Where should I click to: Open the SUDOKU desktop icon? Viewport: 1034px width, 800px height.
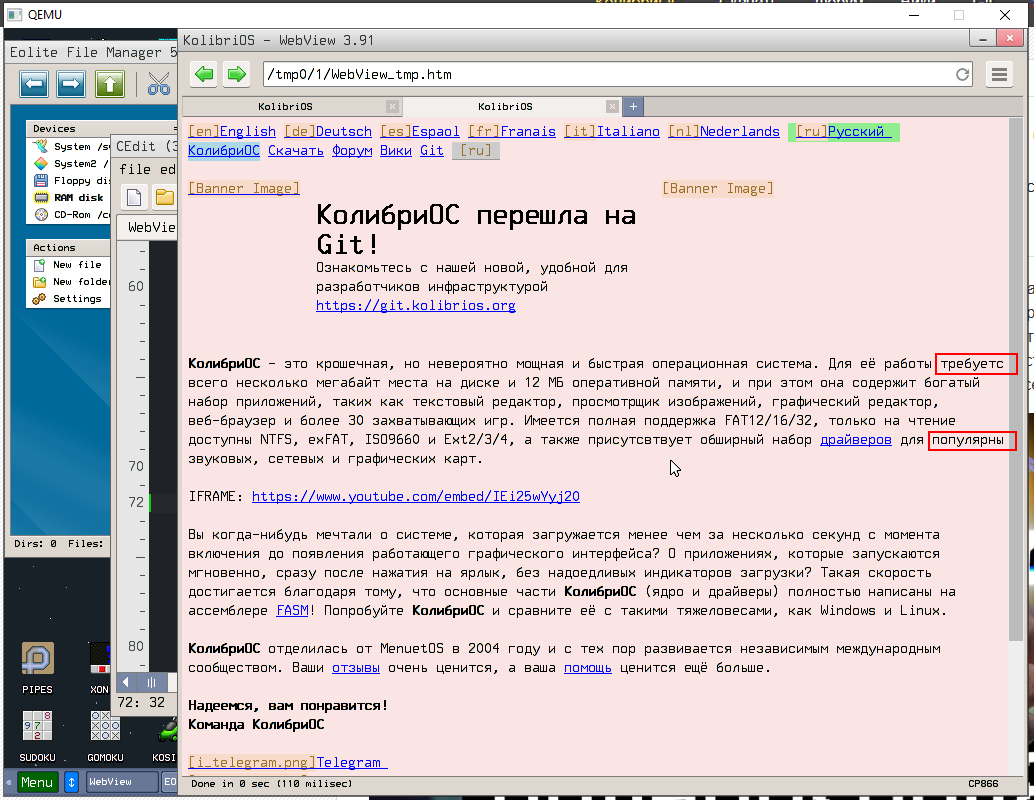coord(38,728)
